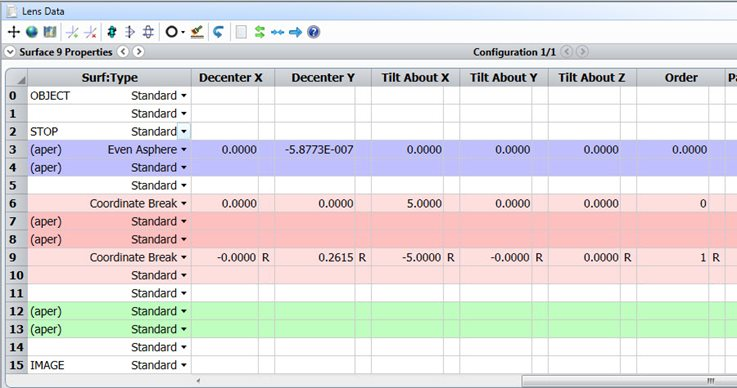
Task: Click the globe icon in the toolbar
Action: tap(32, 32)
